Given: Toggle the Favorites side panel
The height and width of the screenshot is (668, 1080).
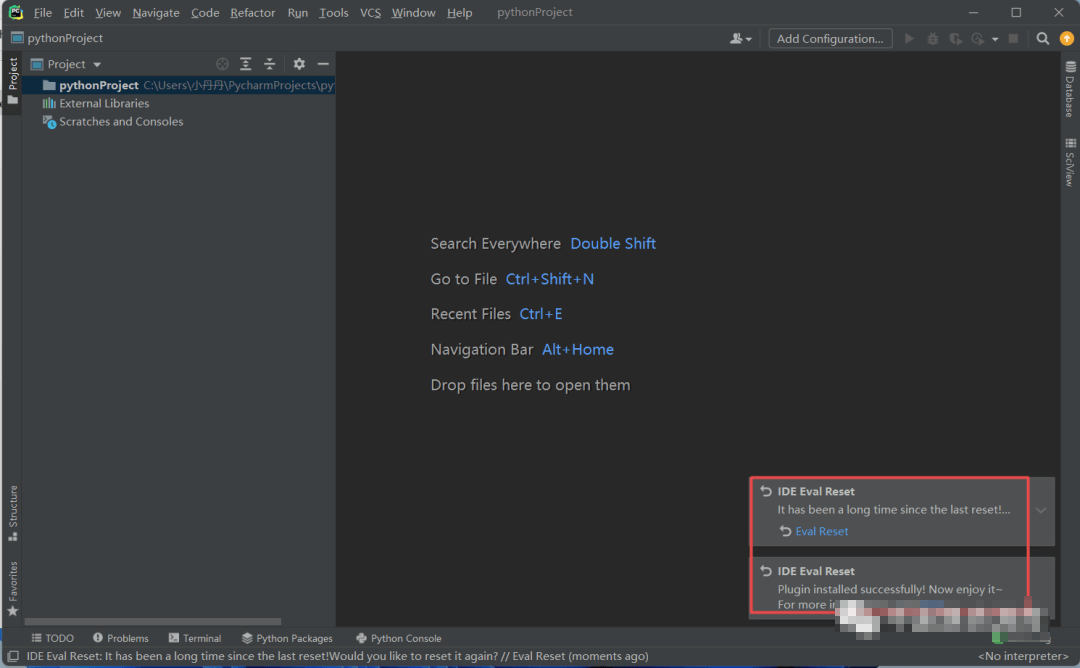Looking at the screenshot, I should click(13, 588).
